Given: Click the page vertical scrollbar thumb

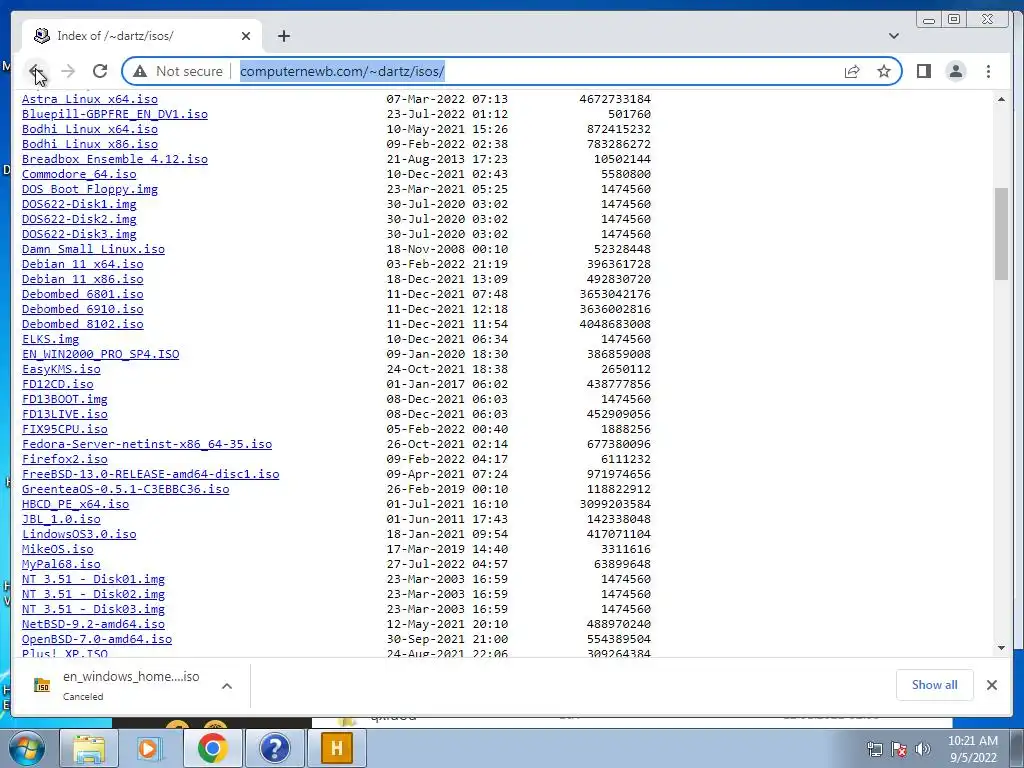Looking at the screenshot, I should 1001,233.
